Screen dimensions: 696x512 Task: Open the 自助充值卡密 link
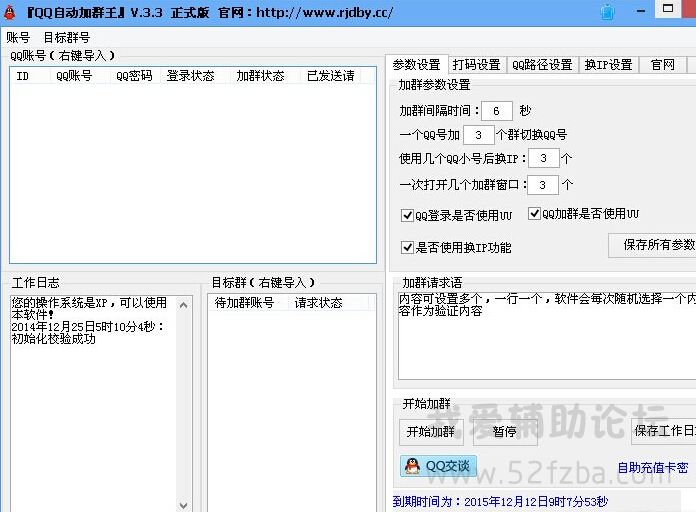pyautogui.click(x=652, y=468)
